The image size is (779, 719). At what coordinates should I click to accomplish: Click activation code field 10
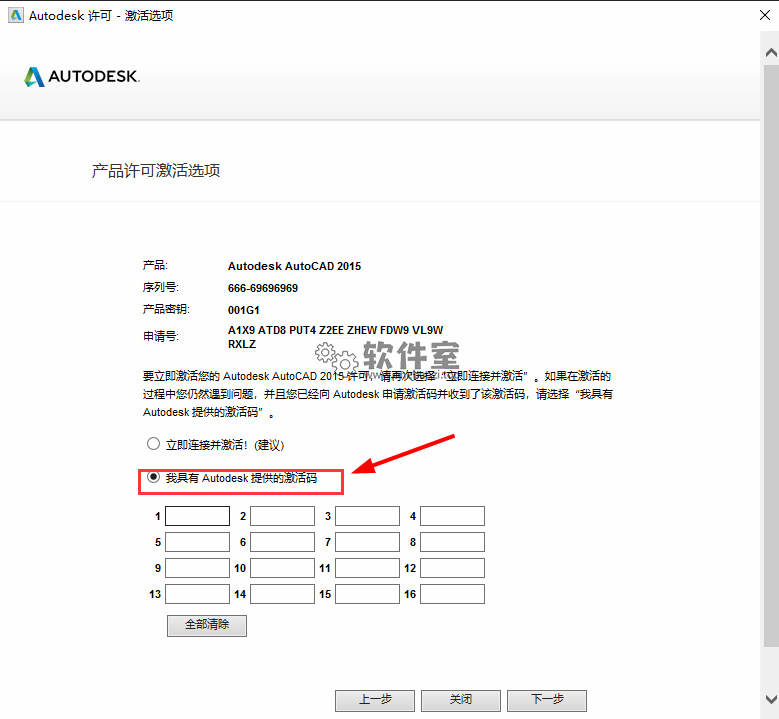coord(282,568)
